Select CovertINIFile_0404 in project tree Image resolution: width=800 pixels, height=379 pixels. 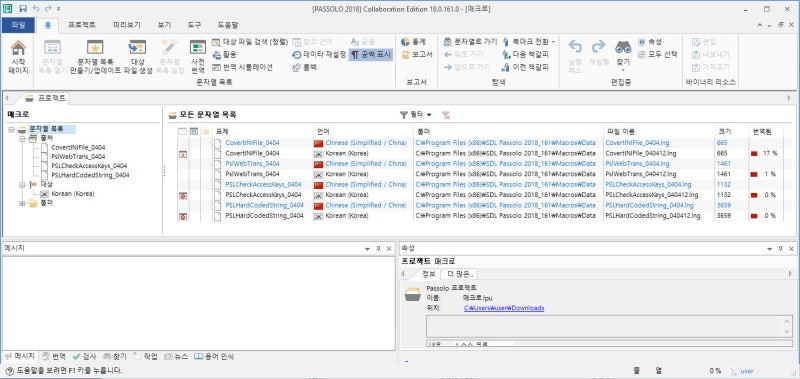click(78, 147)
